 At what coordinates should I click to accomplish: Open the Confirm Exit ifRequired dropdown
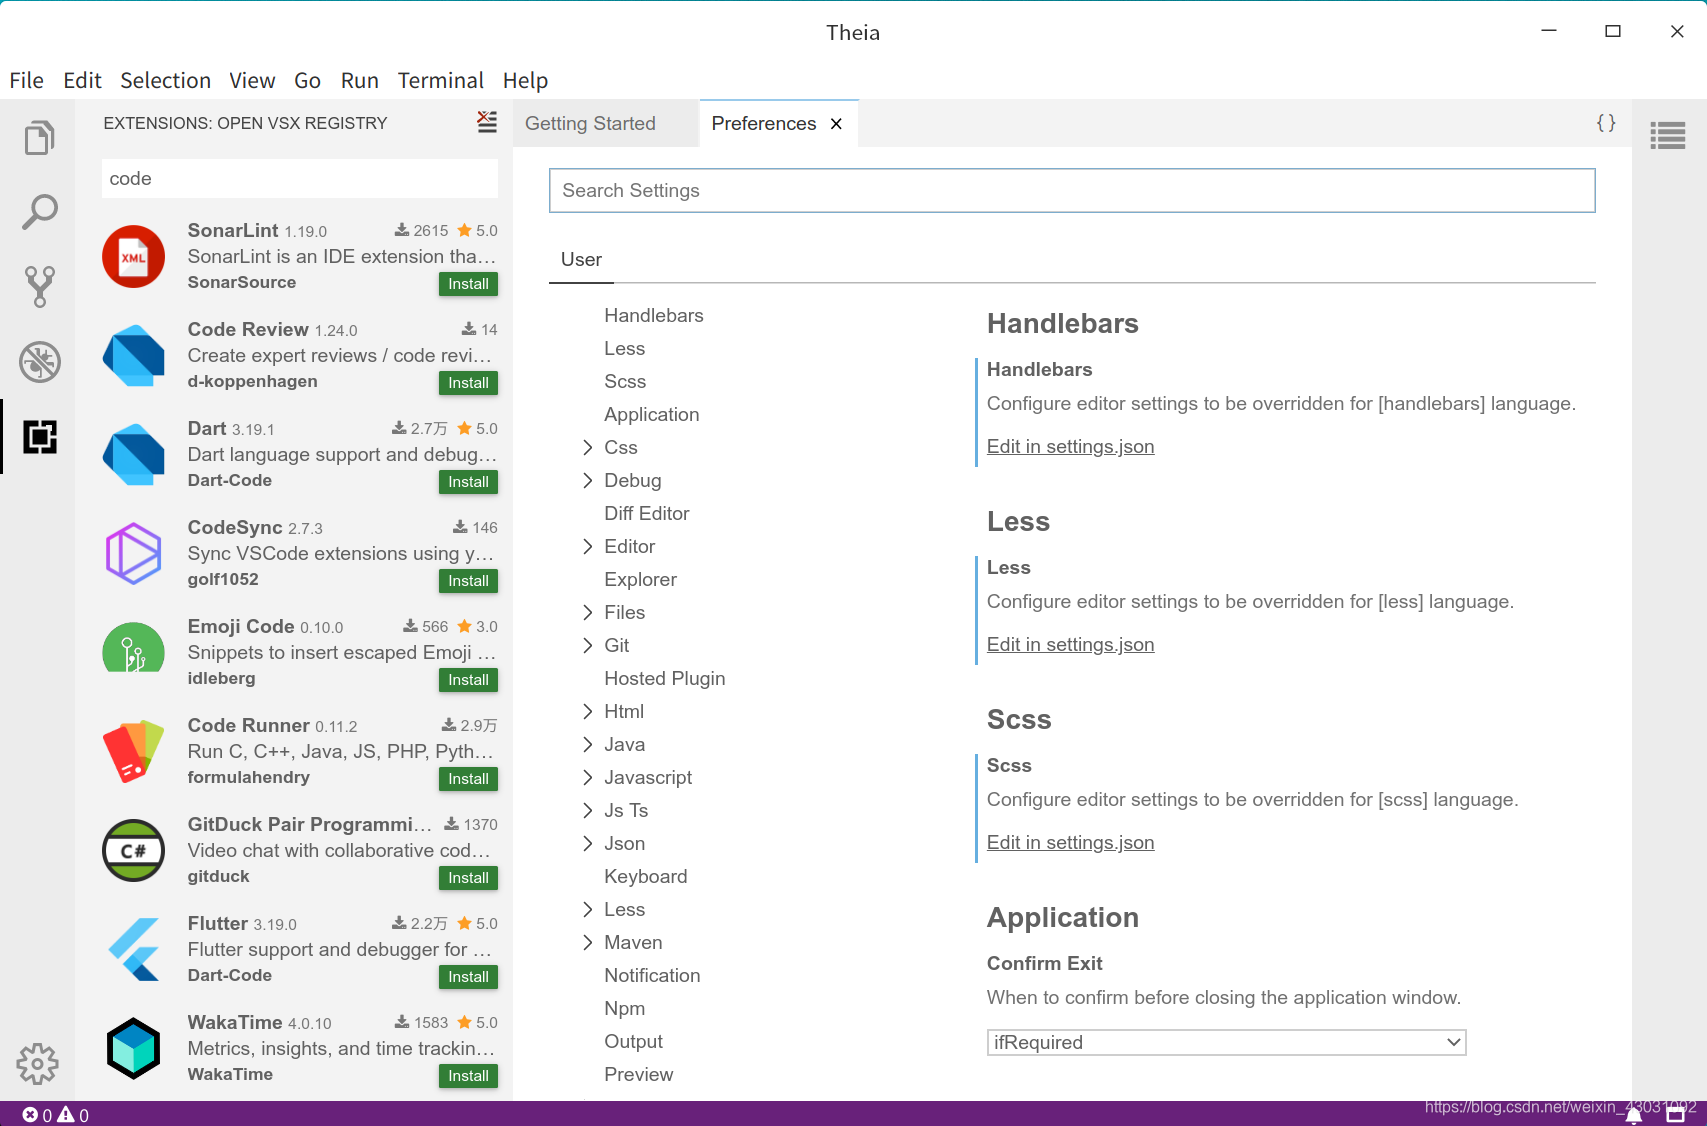pos(1226,1042)
